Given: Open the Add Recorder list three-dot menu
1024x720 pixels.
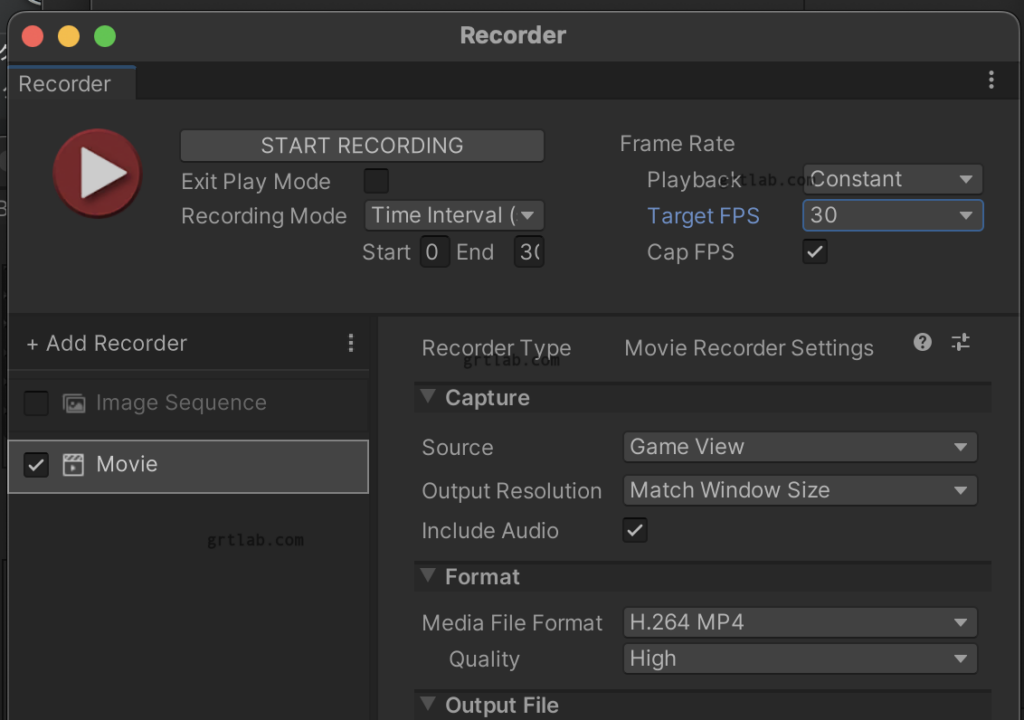Looking at the screenshot, I should click(351, 343).
